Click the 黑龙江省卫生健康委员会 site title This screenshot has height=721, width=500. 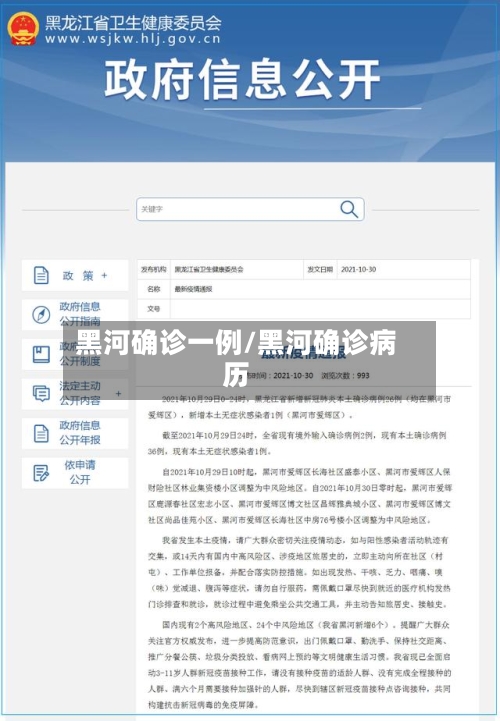click(133, 23)
